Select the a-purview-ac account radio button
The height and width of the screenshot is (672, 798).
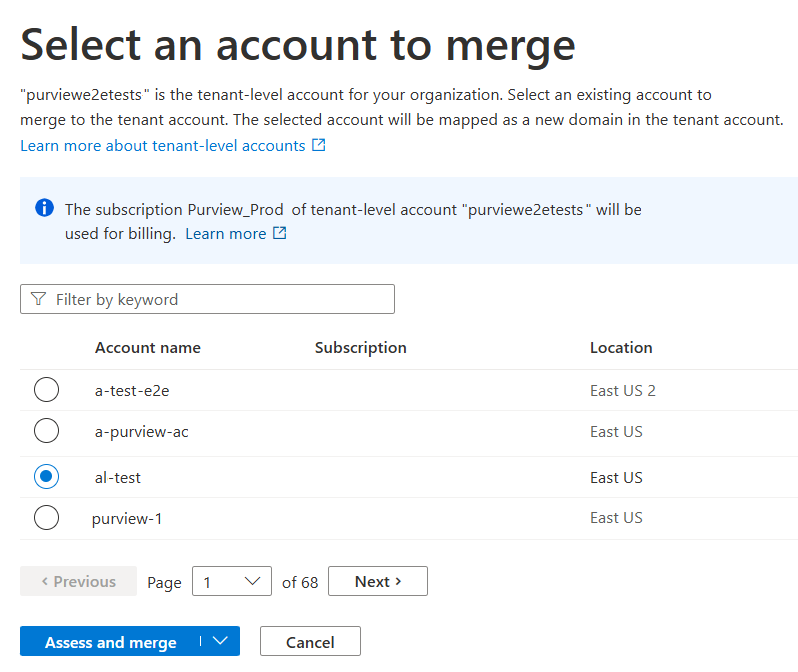pos(46,431)
